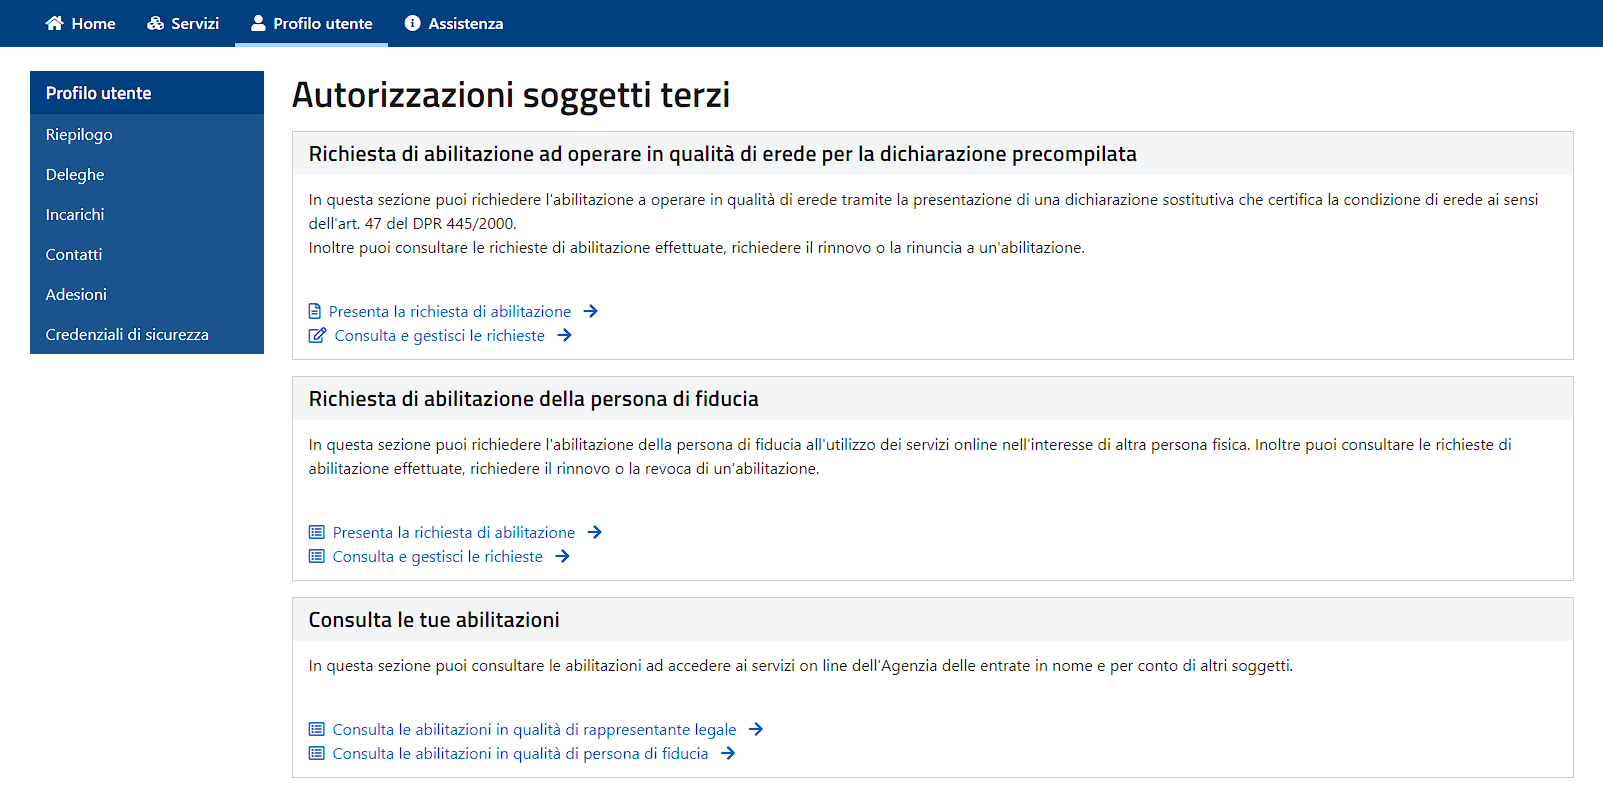The width and height of the screenshot is (1603, 804).
Task: Click edit pencil icon beside erede Consulta e gestisci
Action: click(317, 335)
